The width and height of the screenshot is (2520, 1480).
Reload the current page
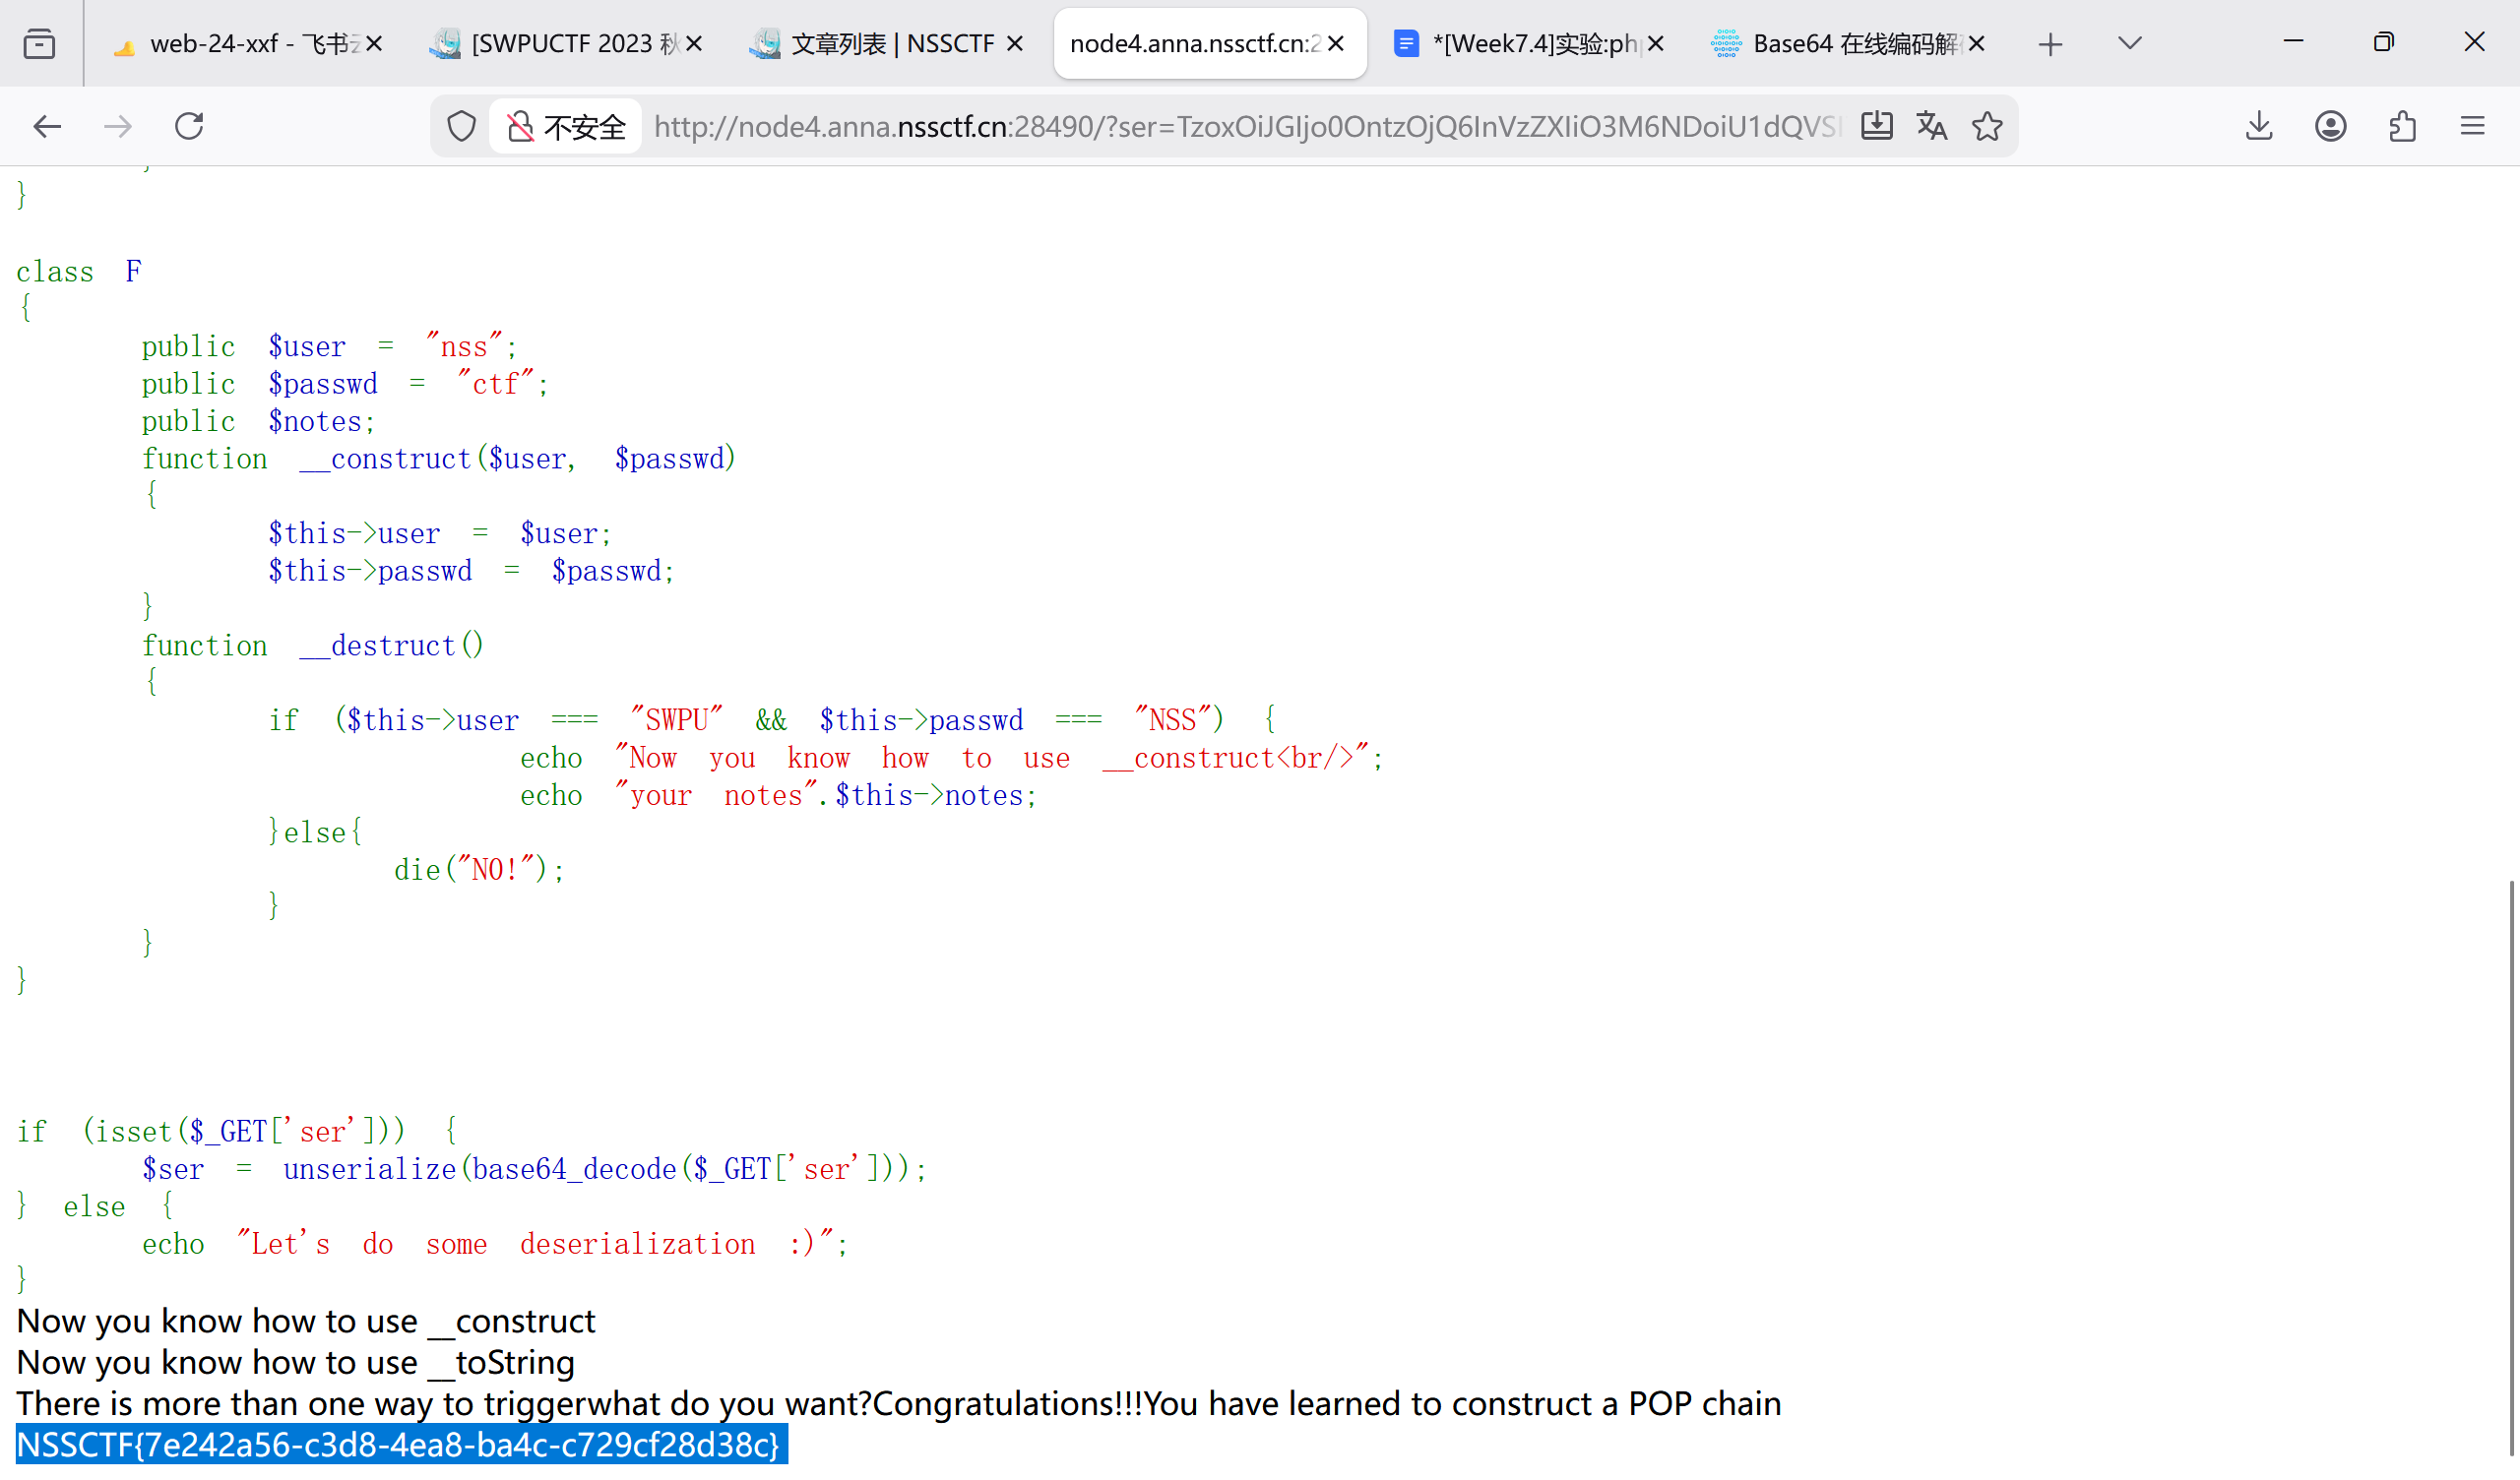click(189, 126)
